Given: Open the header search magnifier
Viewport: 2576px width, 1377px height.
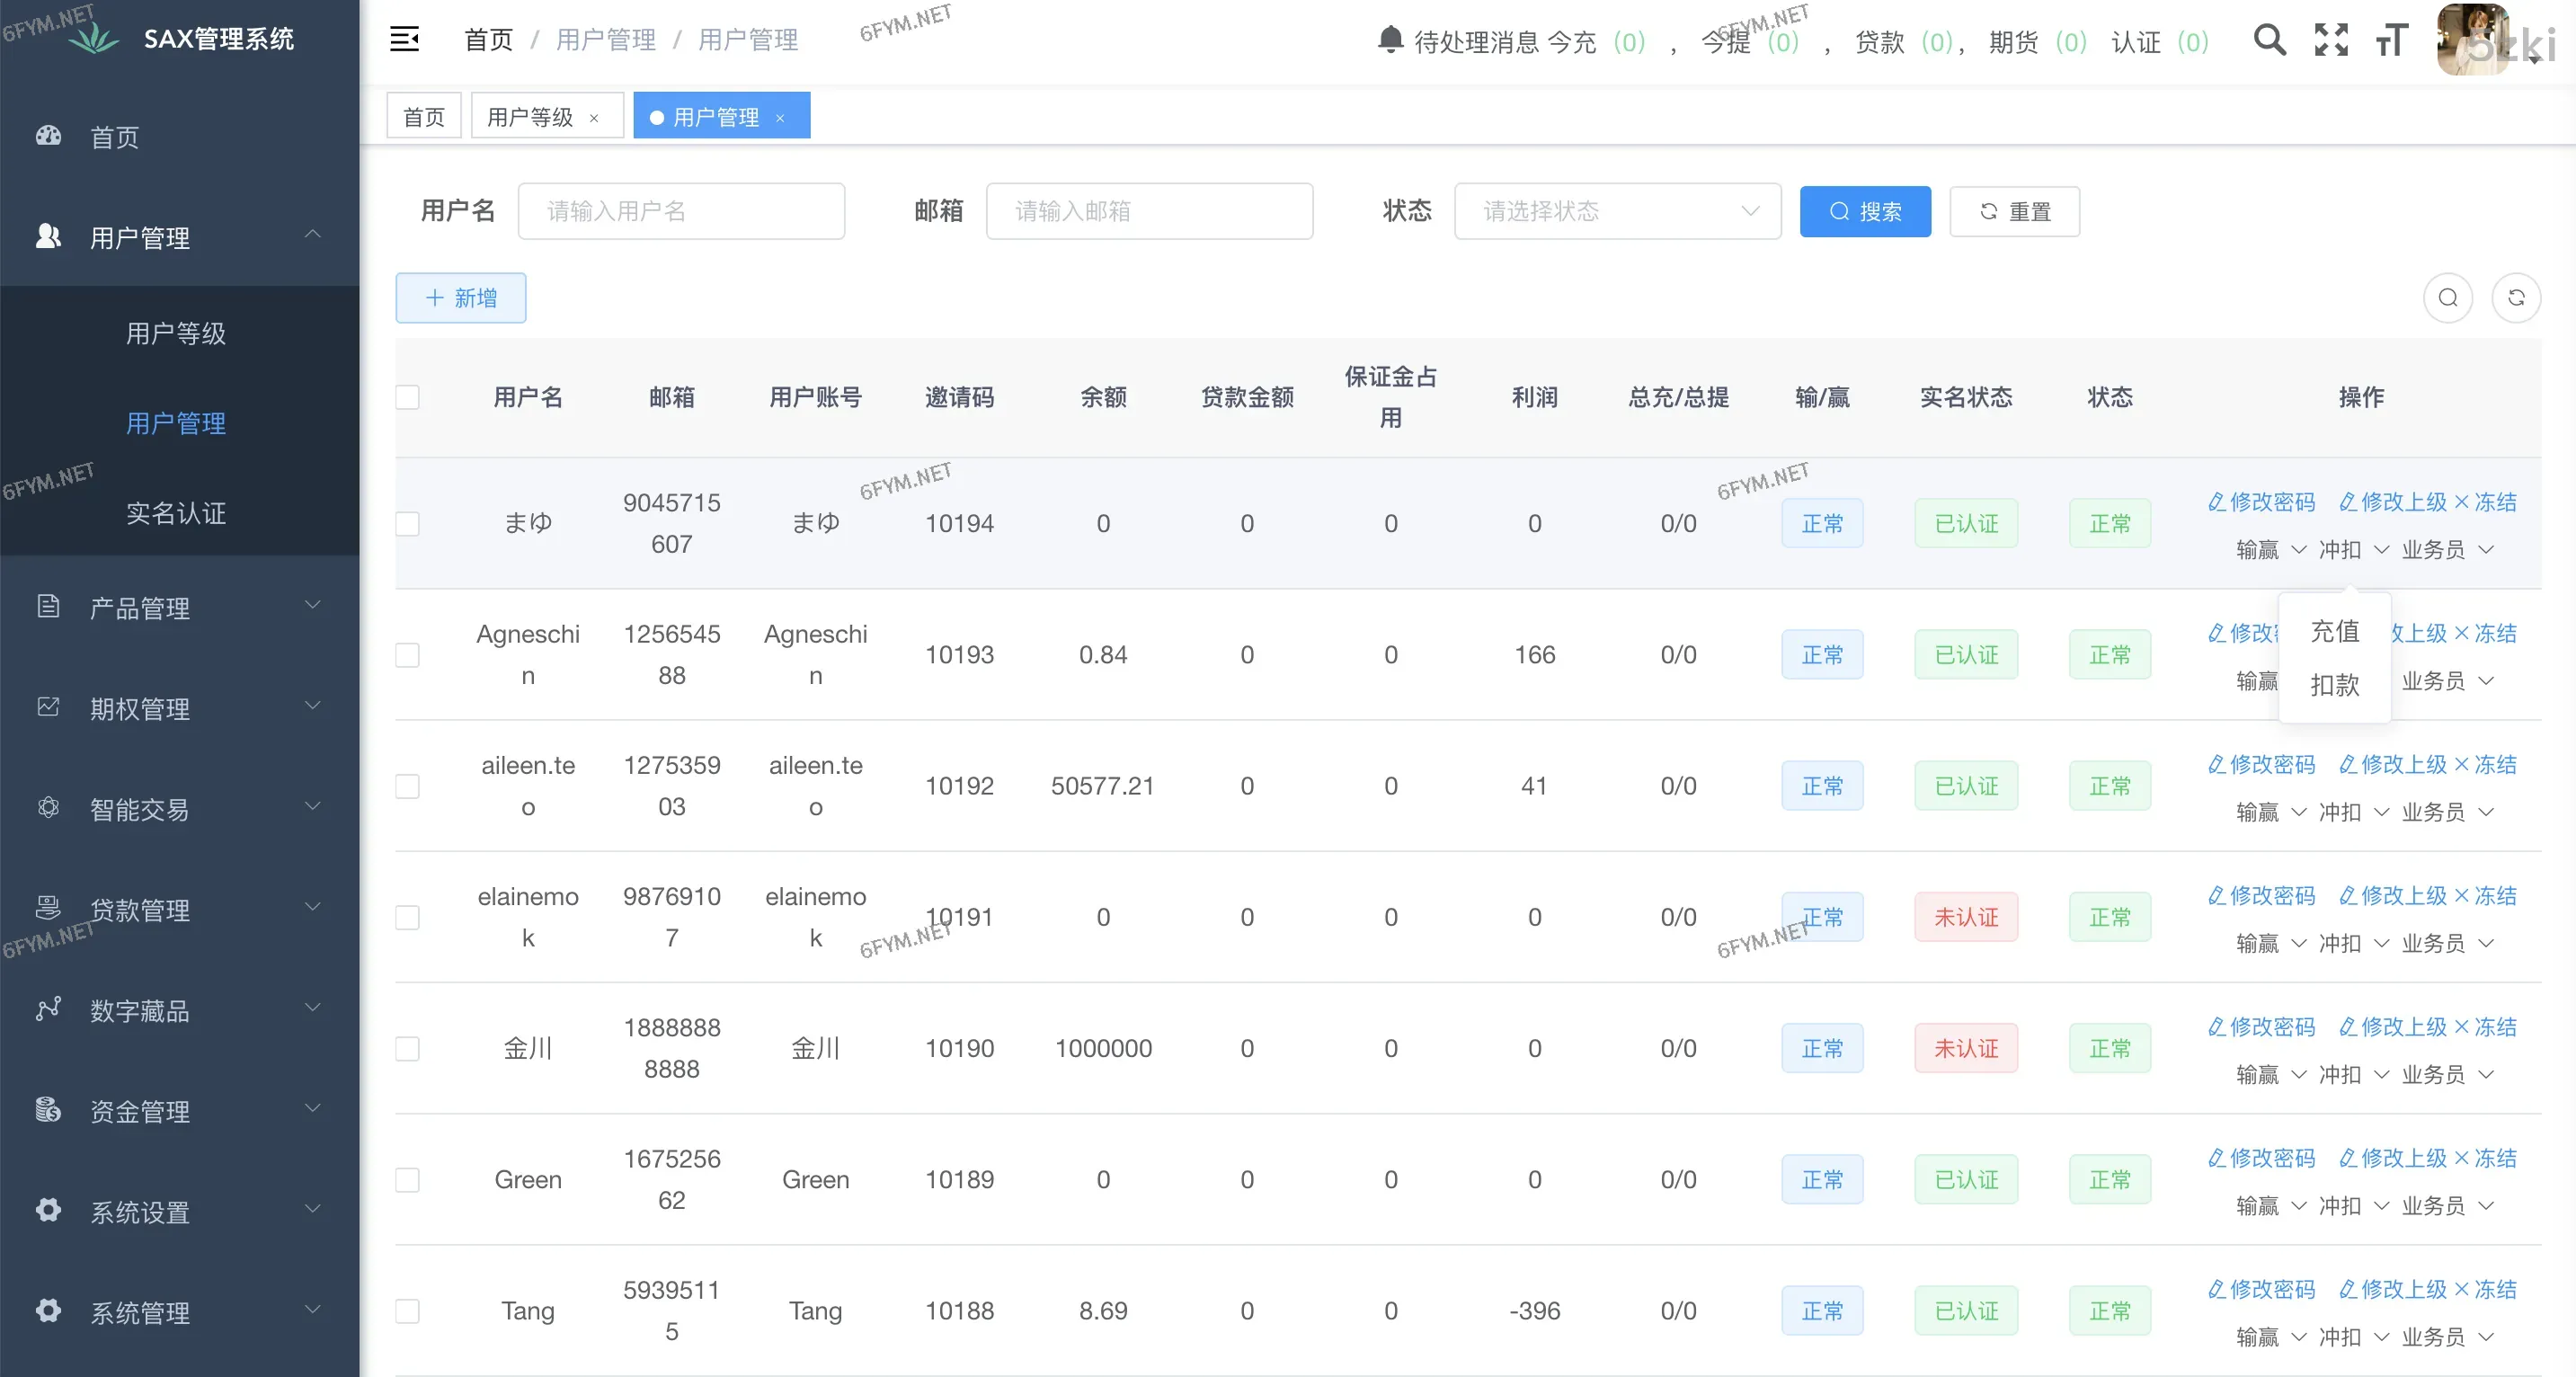Looking at the screenshot, I should click(x=2269, y=40).
